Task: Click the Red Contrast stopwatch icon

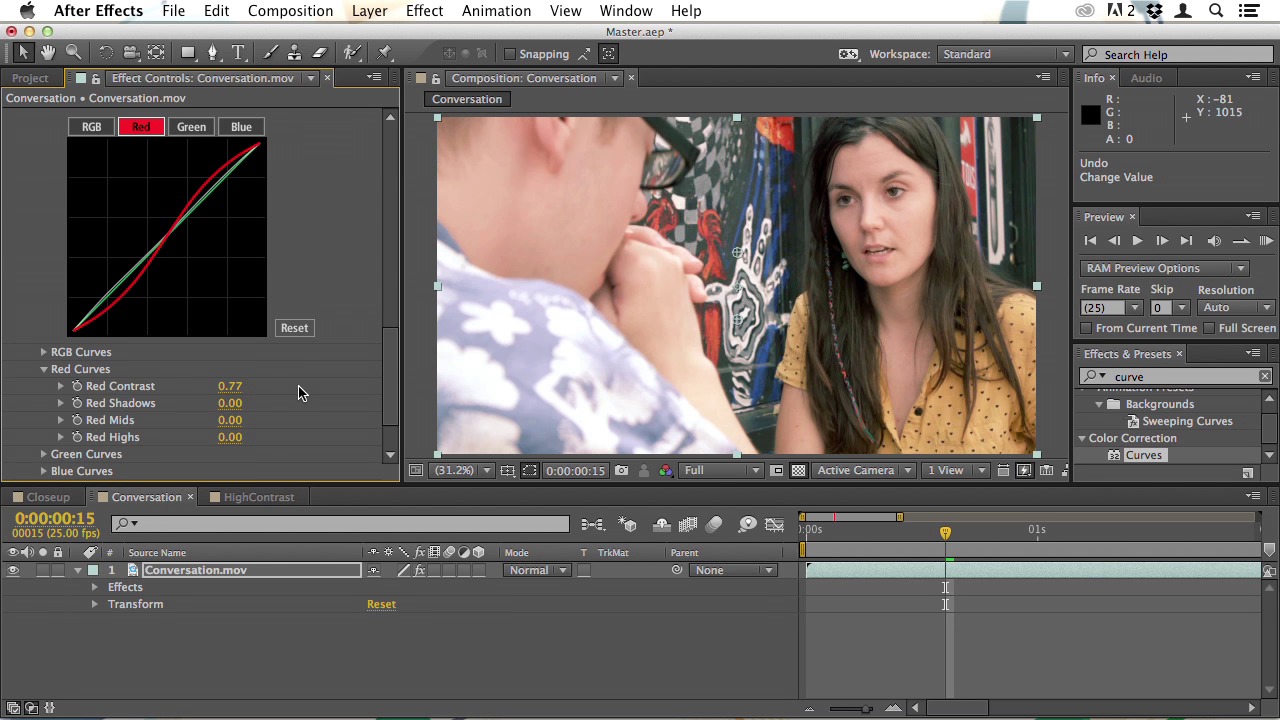Action: click(77, 386)
